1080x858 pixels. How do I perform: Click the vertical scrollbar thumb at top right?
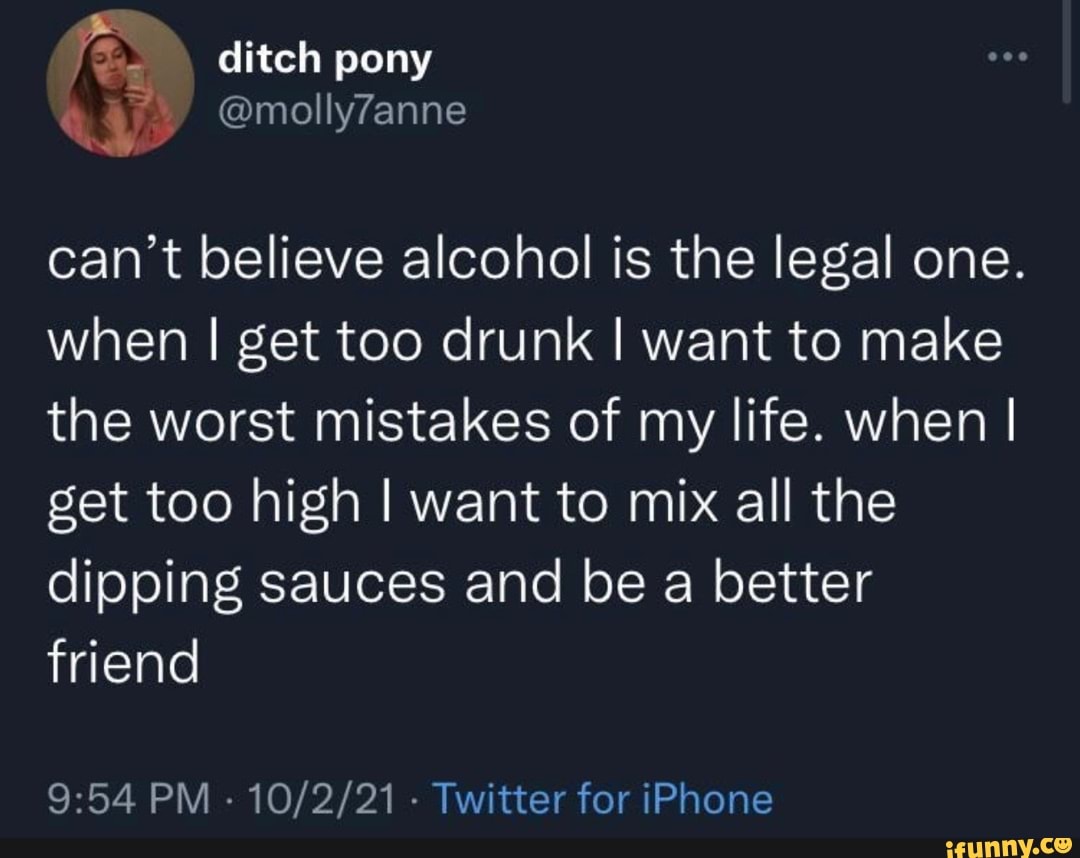(1066, 52)
